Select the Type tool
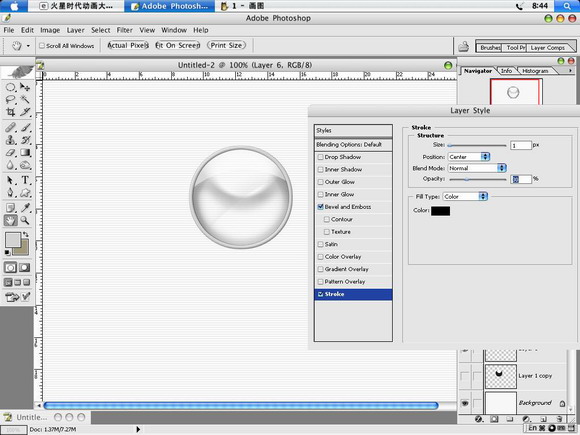 25,180
